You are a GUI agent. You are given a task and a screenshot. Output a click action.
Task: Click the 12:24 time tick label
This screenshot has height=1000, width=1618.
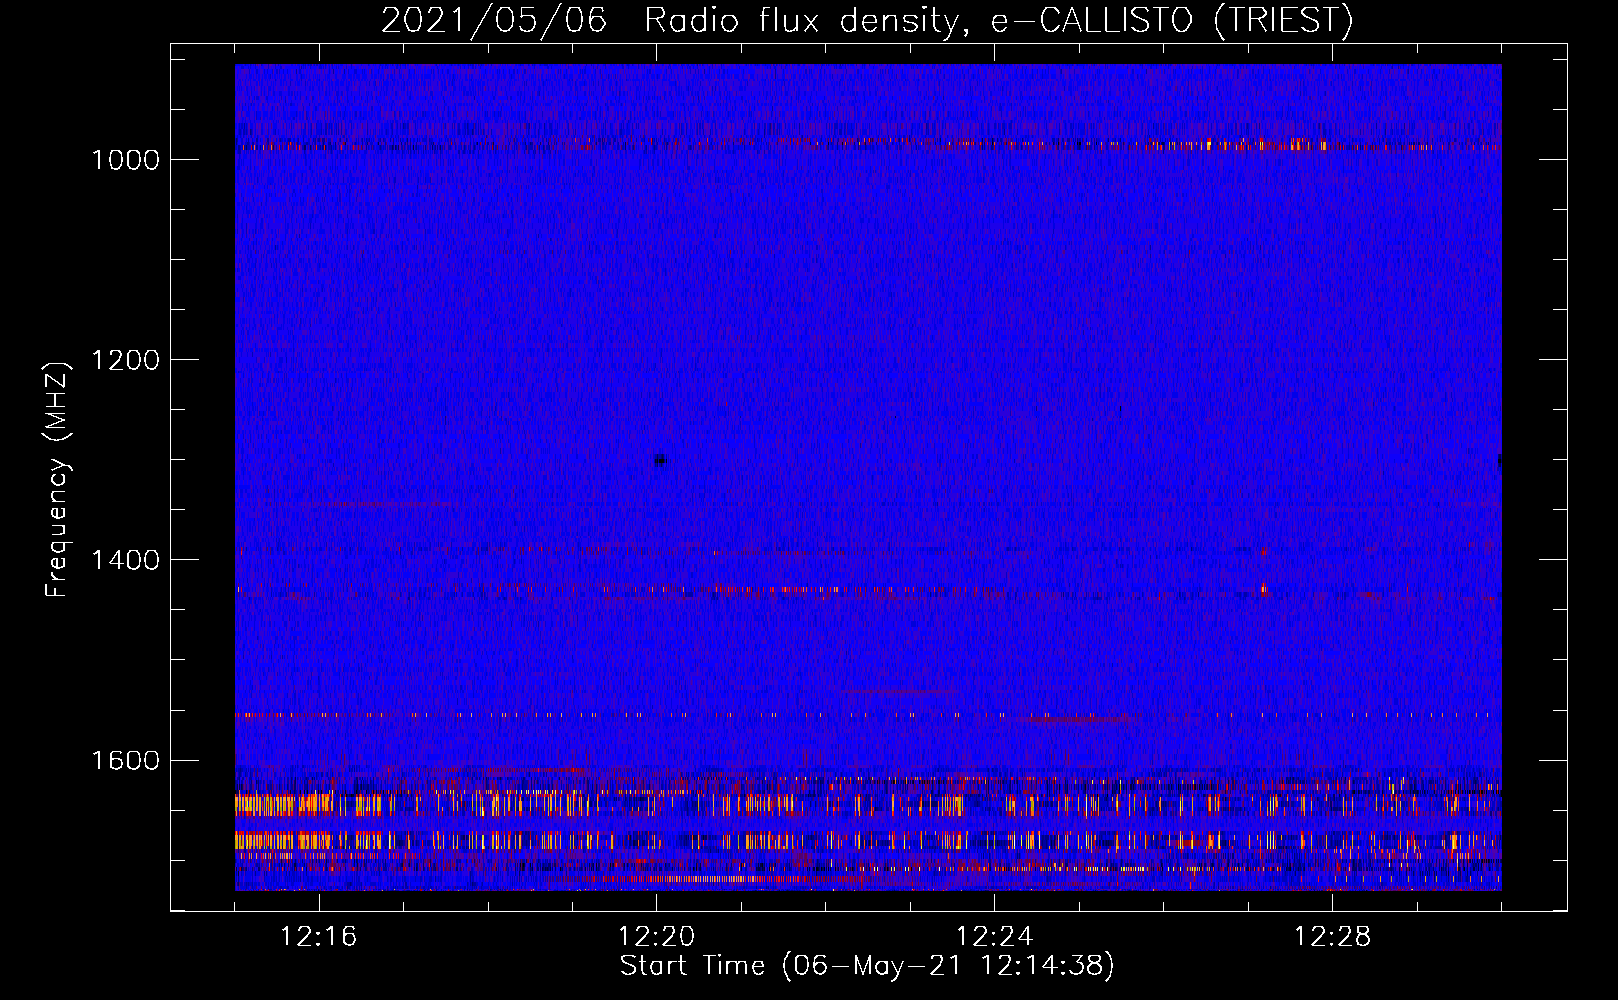(x=995, y=937)
